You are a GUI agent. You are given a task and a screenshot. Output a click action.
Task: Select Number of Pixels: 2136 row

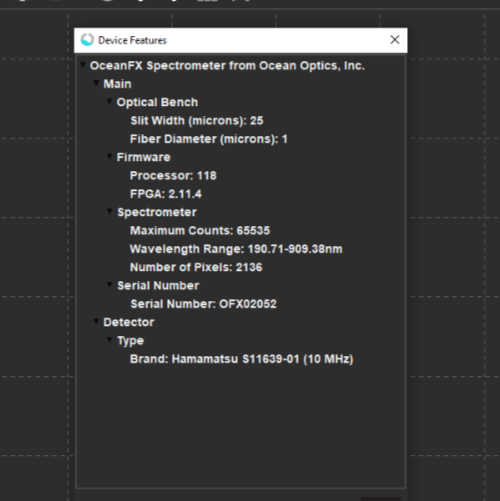pos(196,267)
